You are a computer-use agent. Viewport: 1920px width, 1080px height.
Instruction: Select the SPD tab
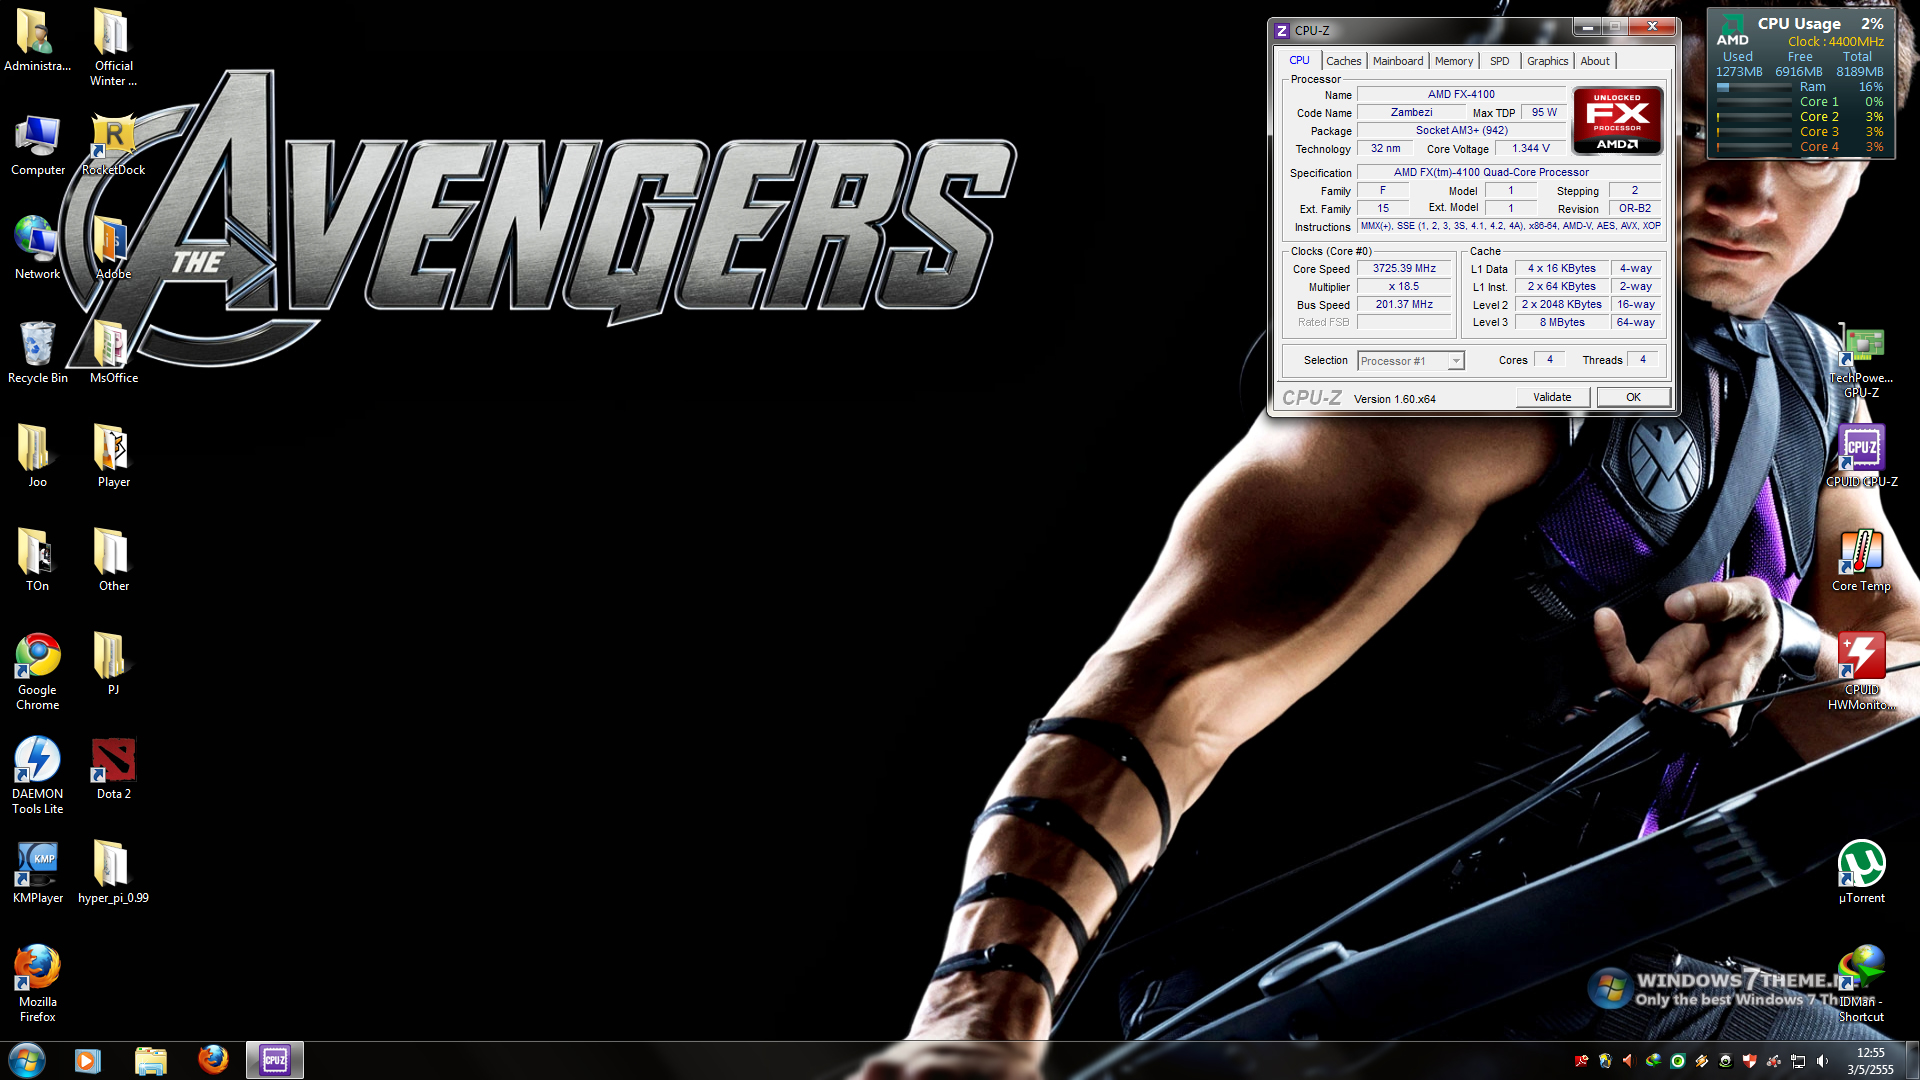[x=1499, y=61]
